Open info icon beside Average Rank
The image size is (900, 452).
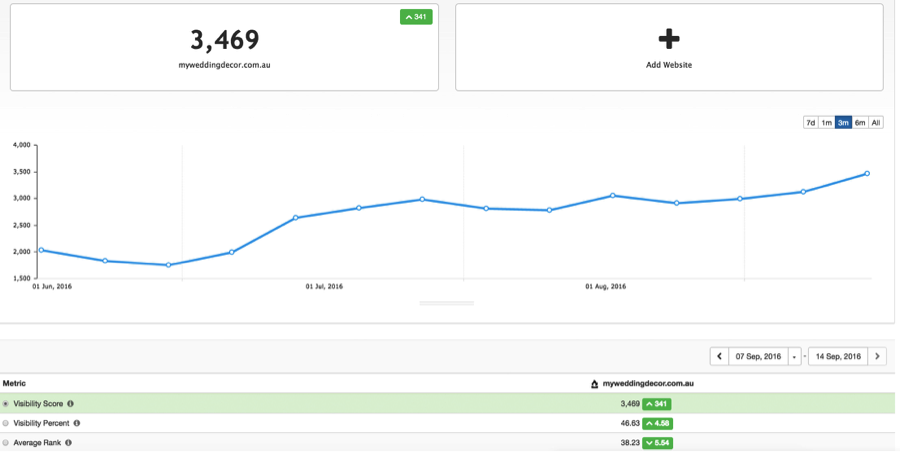click(68, 443)
